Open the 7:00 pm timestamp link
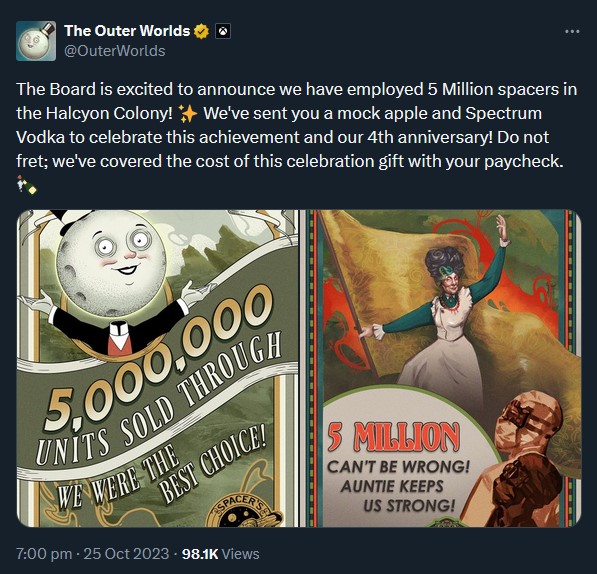Viewport: 597px width, 574px height. [44, 553]
